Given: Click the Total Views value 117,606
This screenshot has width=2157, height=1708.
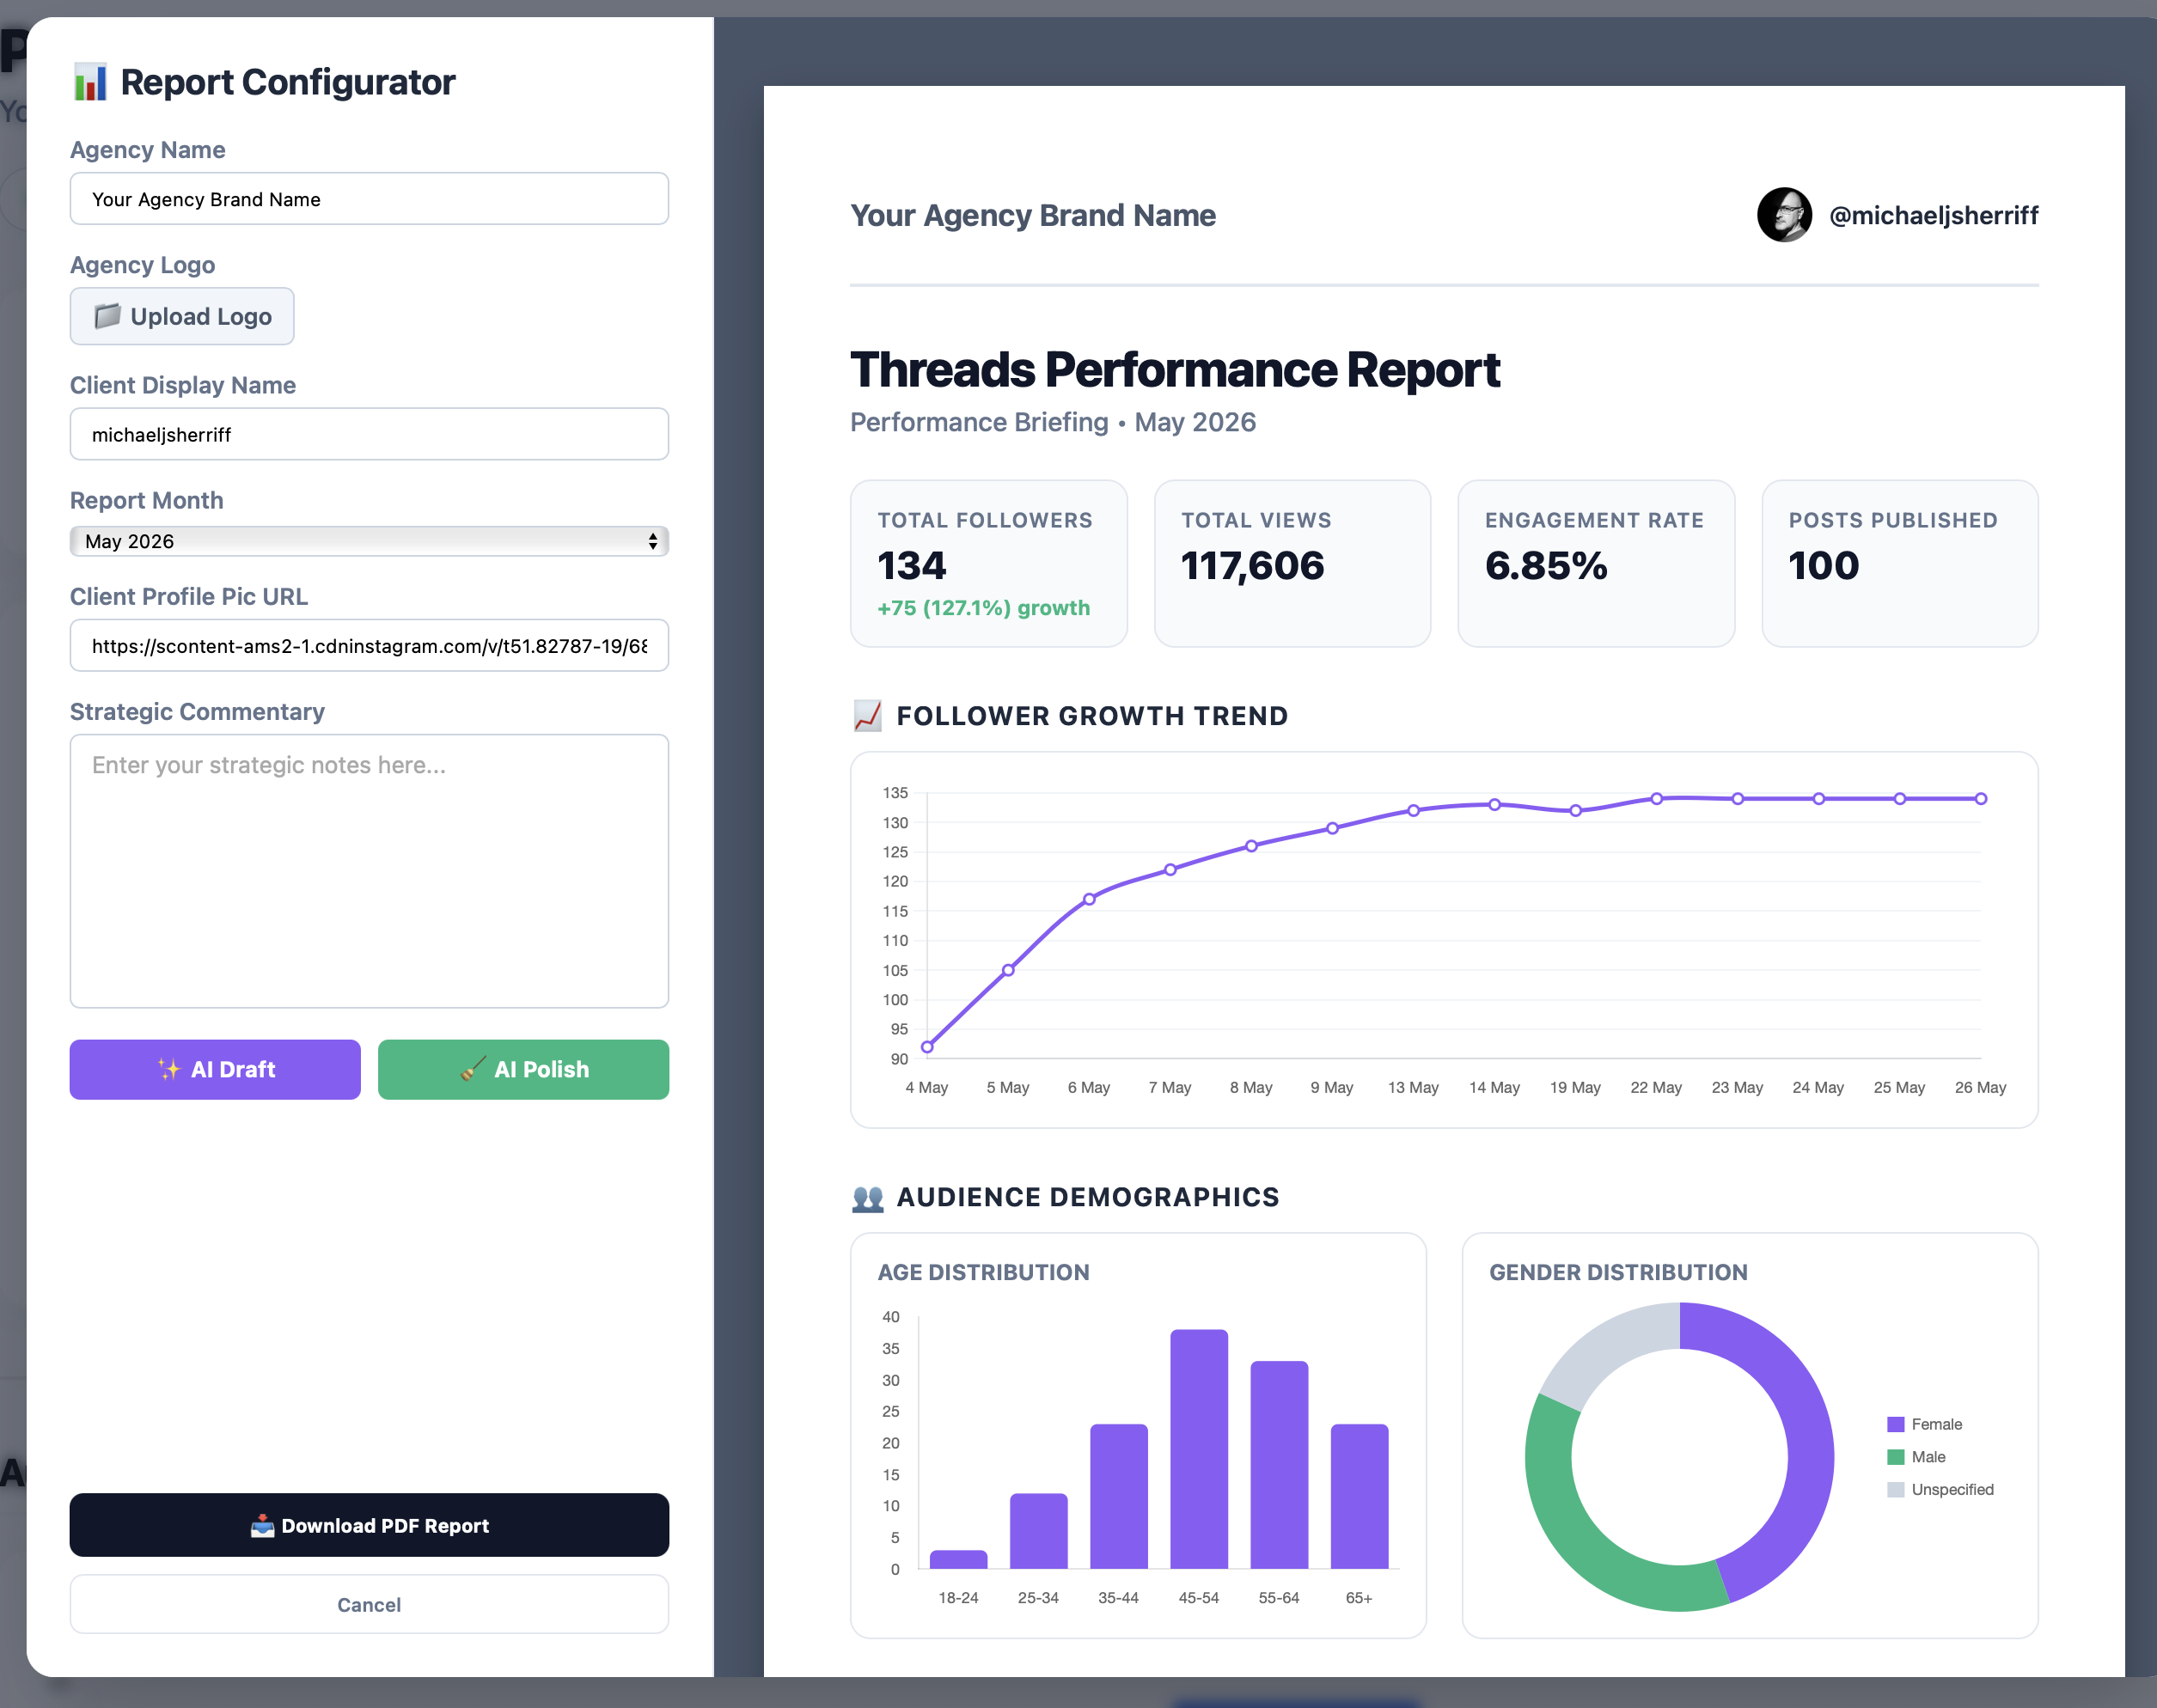Looking at the screenshot, I should [x=1252, y=566].
